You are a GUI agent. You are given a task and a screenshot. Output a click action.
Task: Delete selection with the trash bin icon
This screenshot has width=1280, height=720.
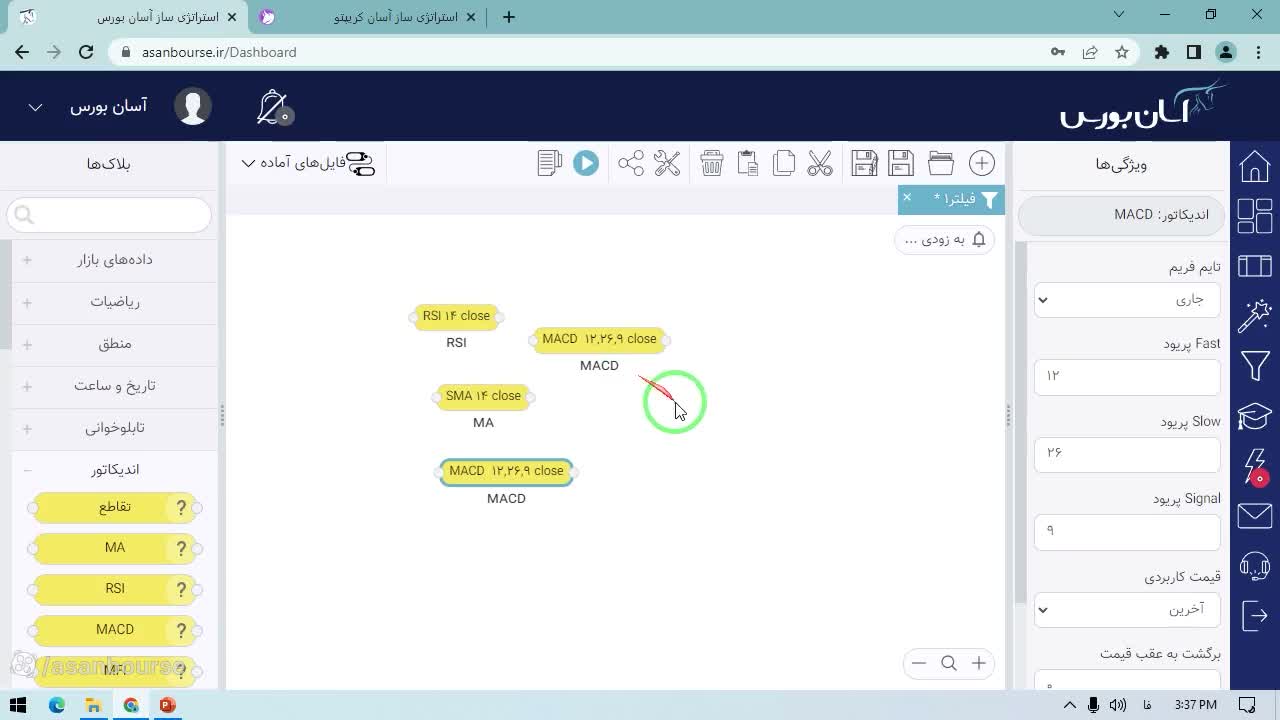712,163
